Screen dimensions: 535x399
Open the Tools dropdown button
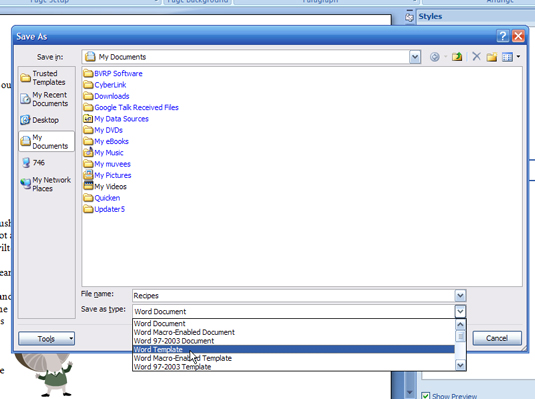point(46,339)
